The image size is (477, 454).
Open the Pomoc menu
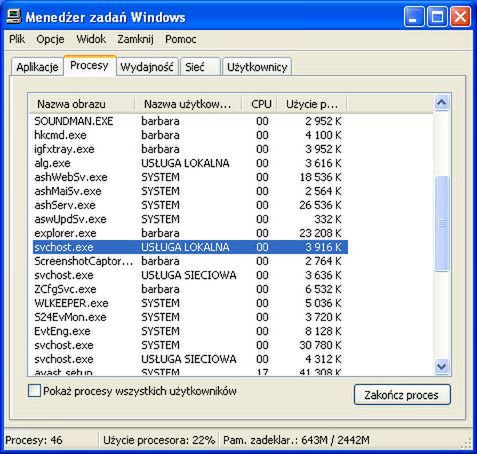[181, 39]
